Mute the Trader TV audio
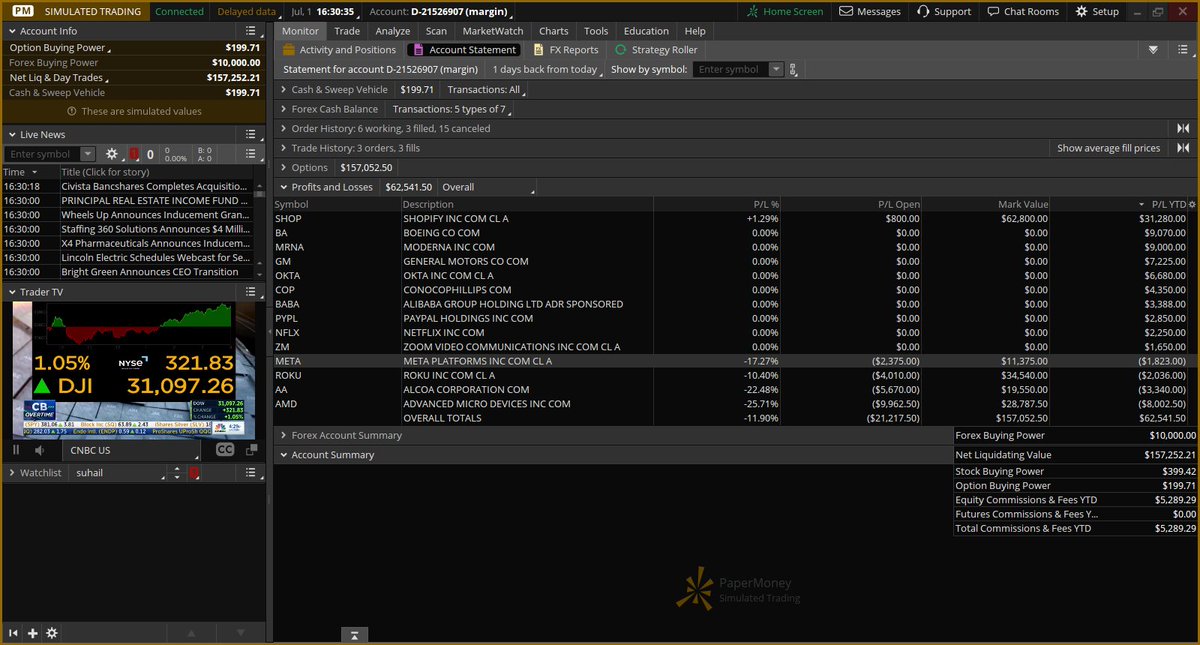This screenshot has width=1200, height=645. pos(40,450)
